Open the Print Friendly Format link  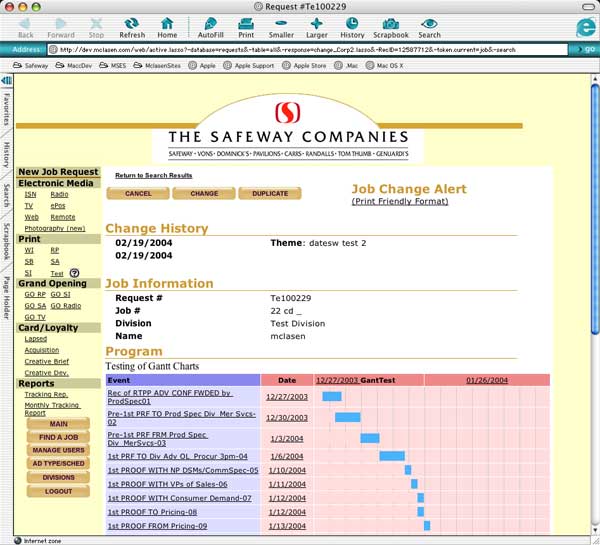pos(399,201)
